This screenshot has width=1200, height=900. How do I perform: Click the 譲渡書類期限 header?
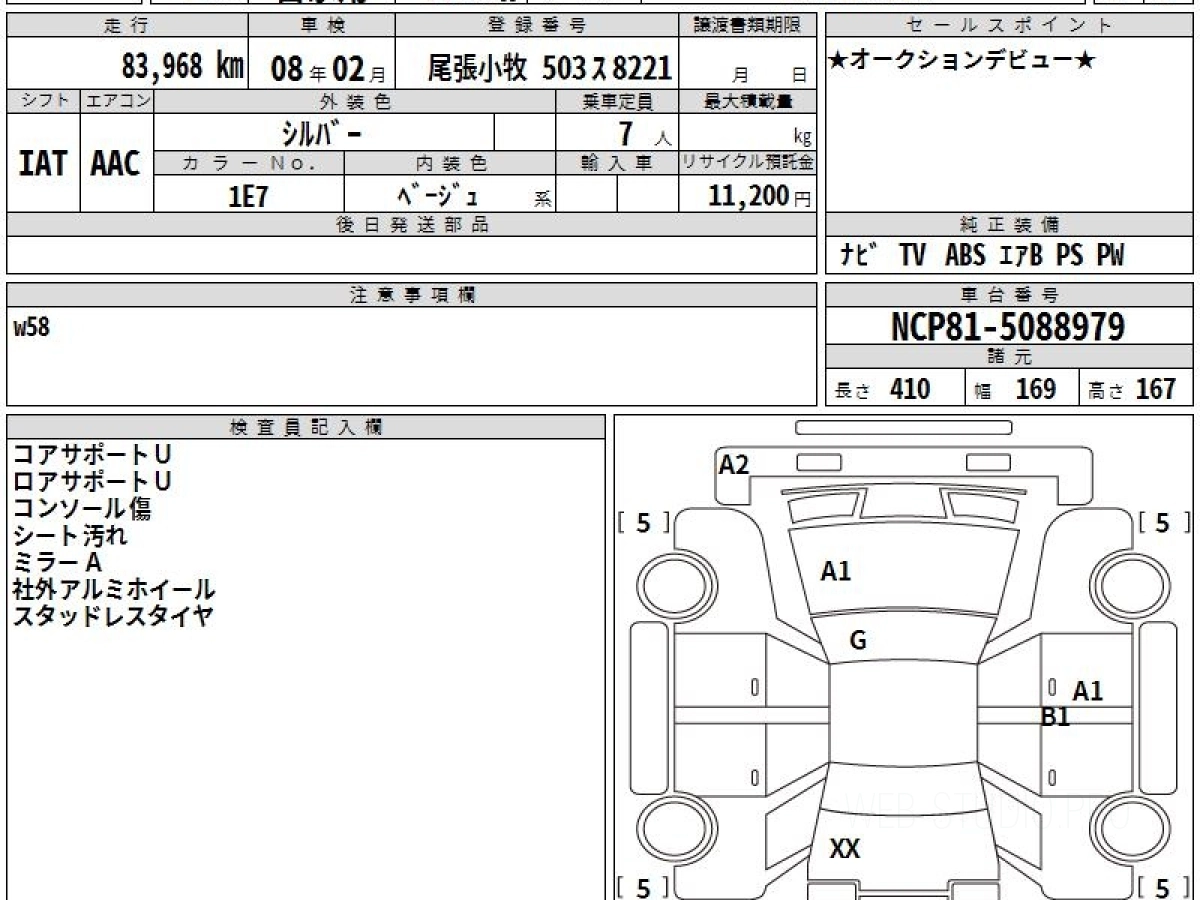(749, 26)
